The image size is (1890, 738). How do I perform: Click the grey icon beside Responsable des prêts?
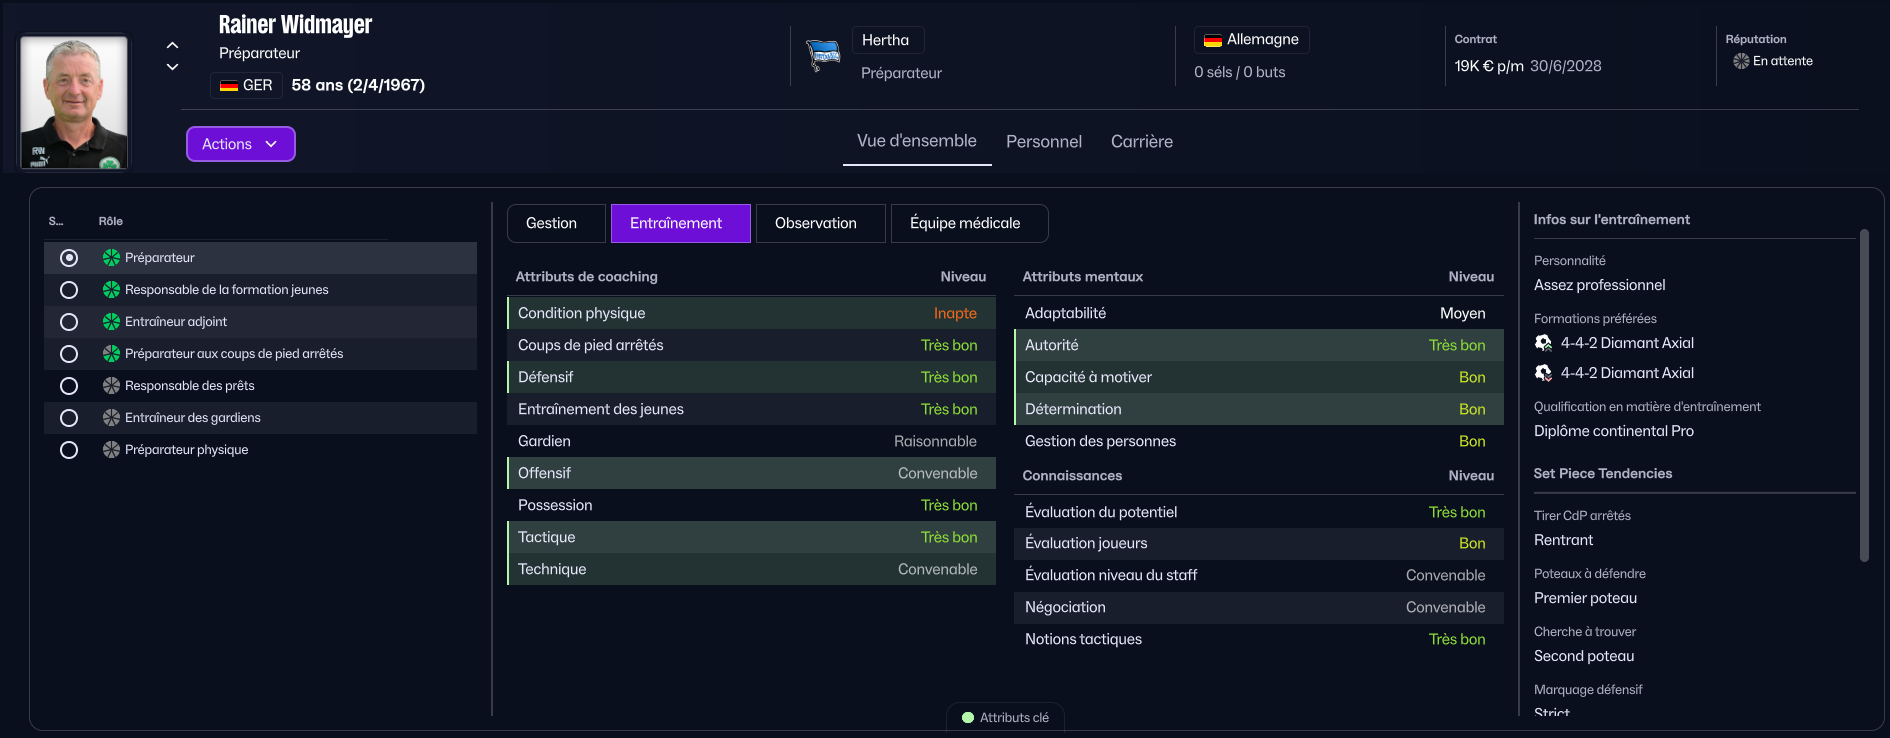[111, 386]
